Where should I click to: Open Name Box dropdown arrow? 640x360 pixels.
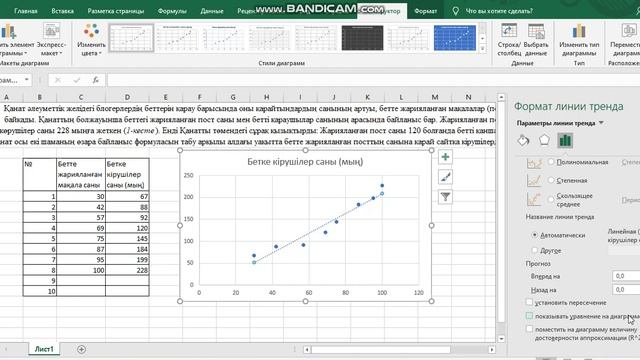[x=27, y=80]
